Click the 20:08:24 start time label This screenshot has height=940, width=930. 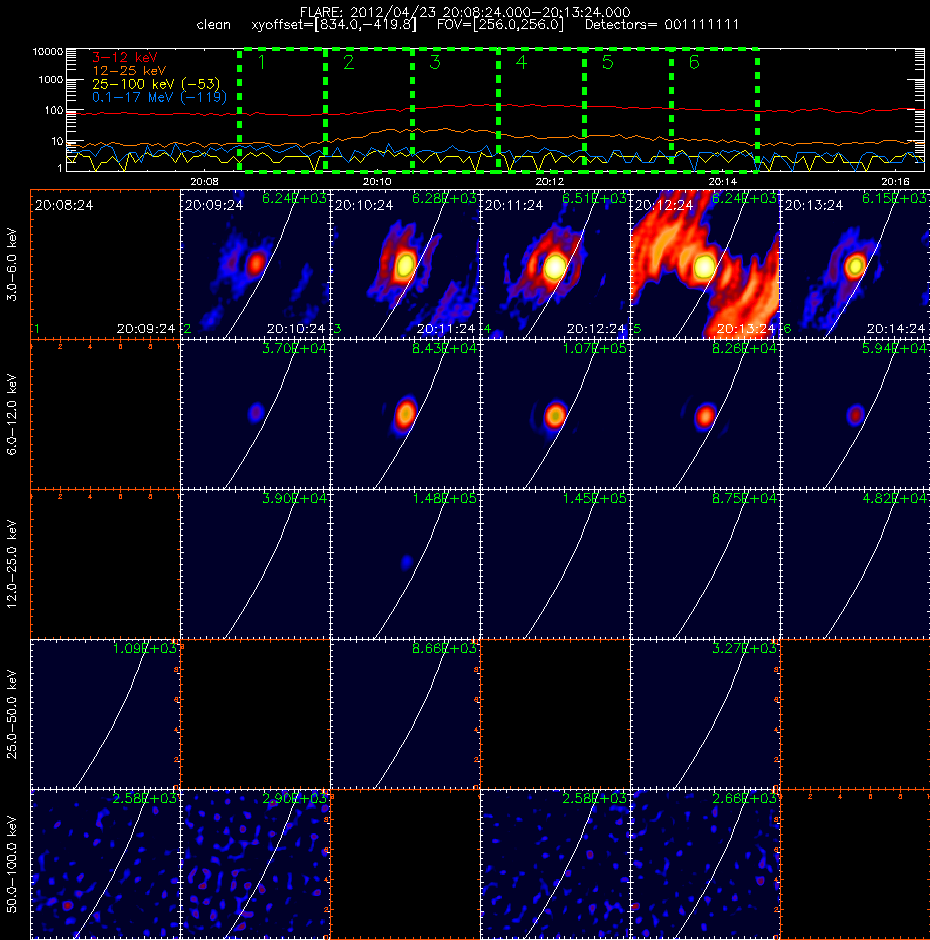coord(64,206)
